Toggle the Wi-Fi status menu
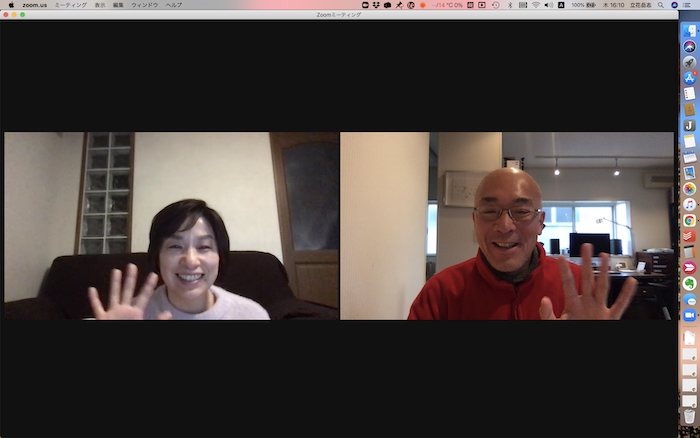700x438 pixels. [535, 5]
